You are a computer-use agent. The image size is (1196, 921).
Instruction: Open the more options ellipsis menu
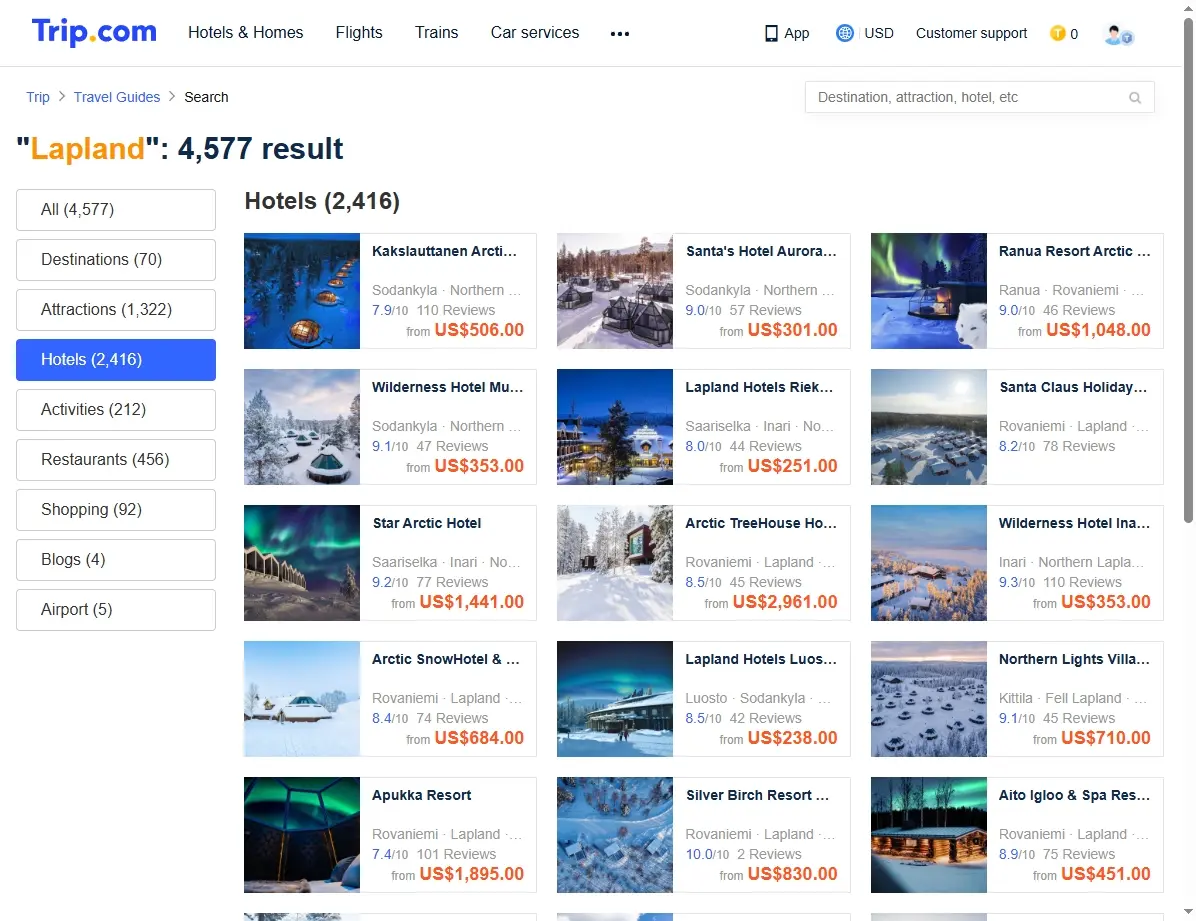point(619,34)
